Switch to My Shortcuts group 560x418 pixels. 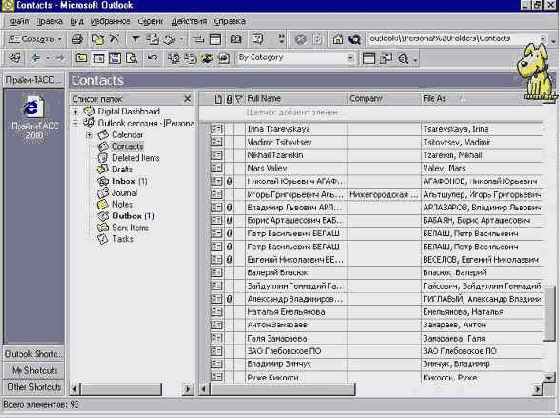(x=34, y=370)
